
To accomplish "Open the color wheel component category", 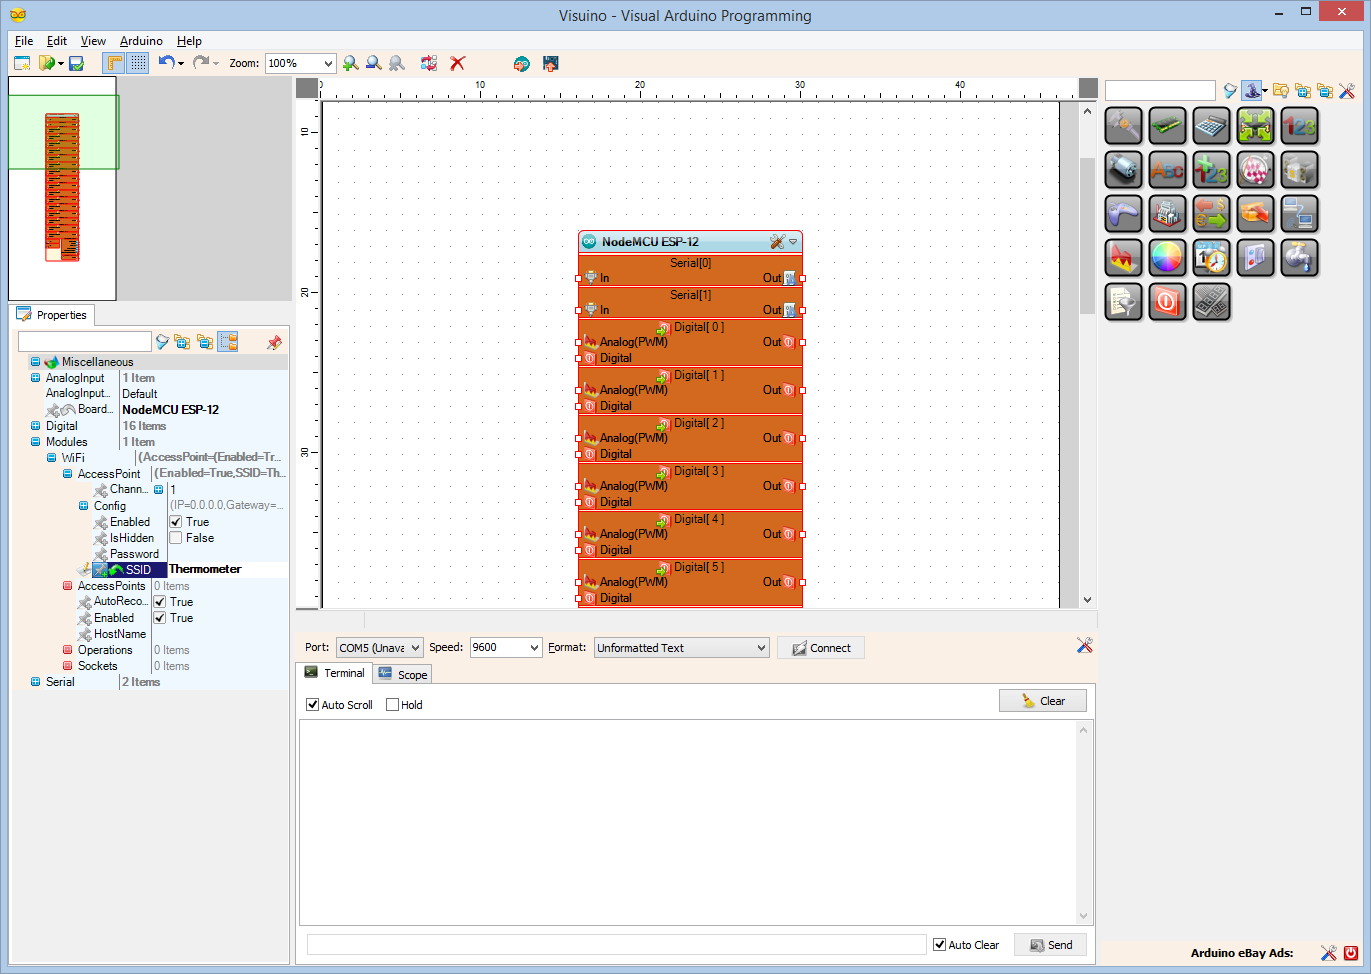I will click(x=1167, y=258).
